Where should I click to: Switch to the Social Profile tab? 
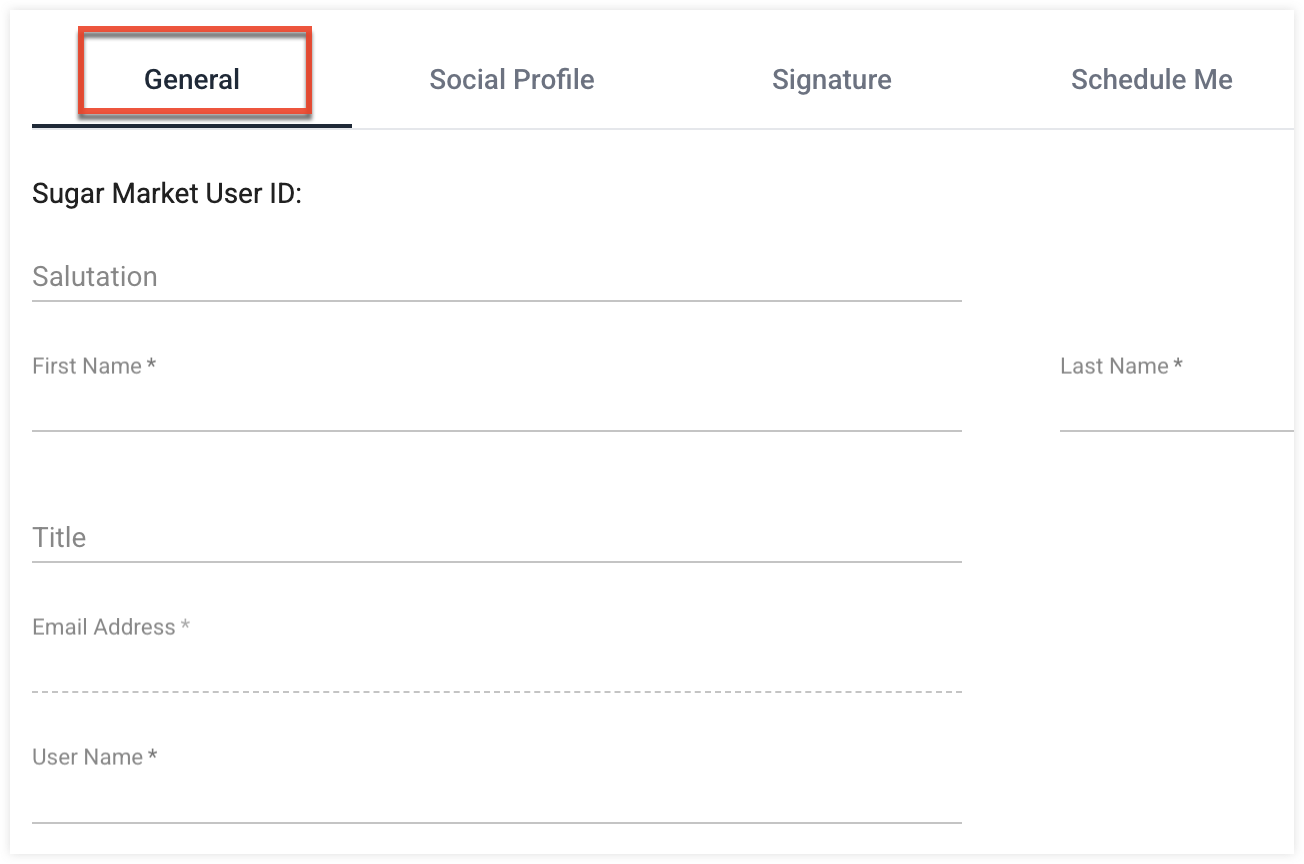(512, 80)
